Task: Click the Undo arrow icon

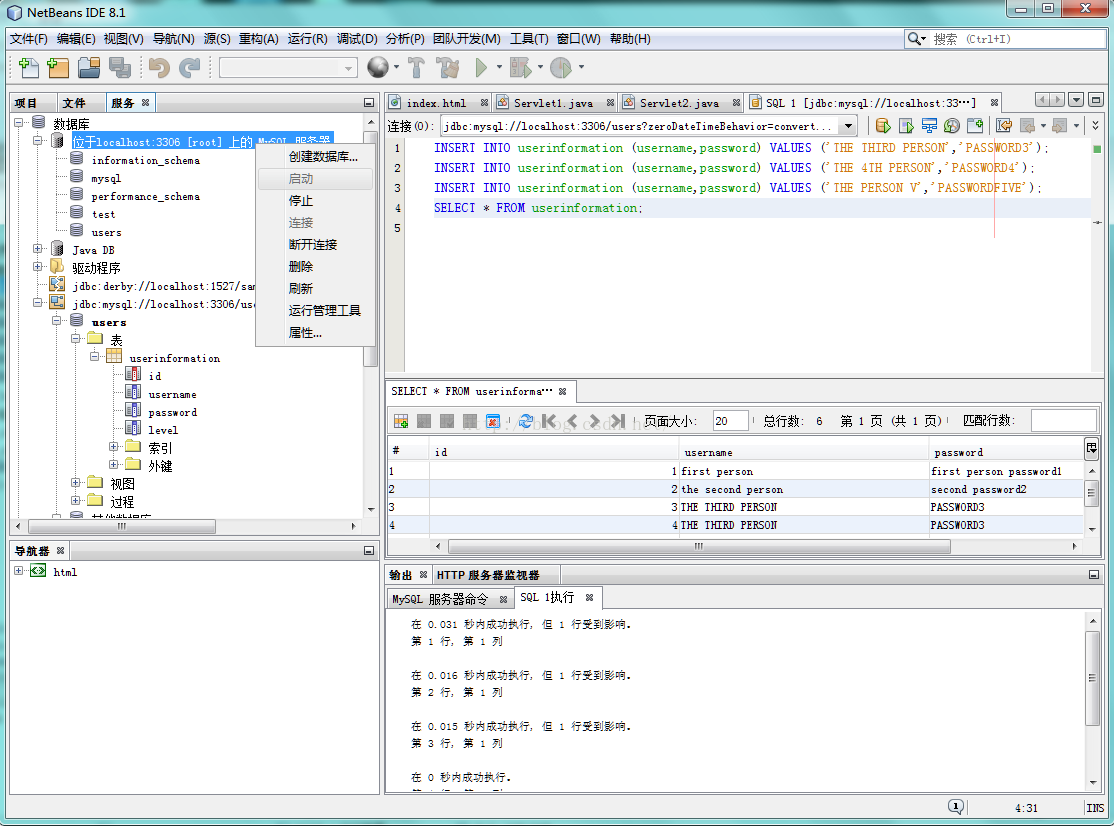Action: tap(159, 67)
